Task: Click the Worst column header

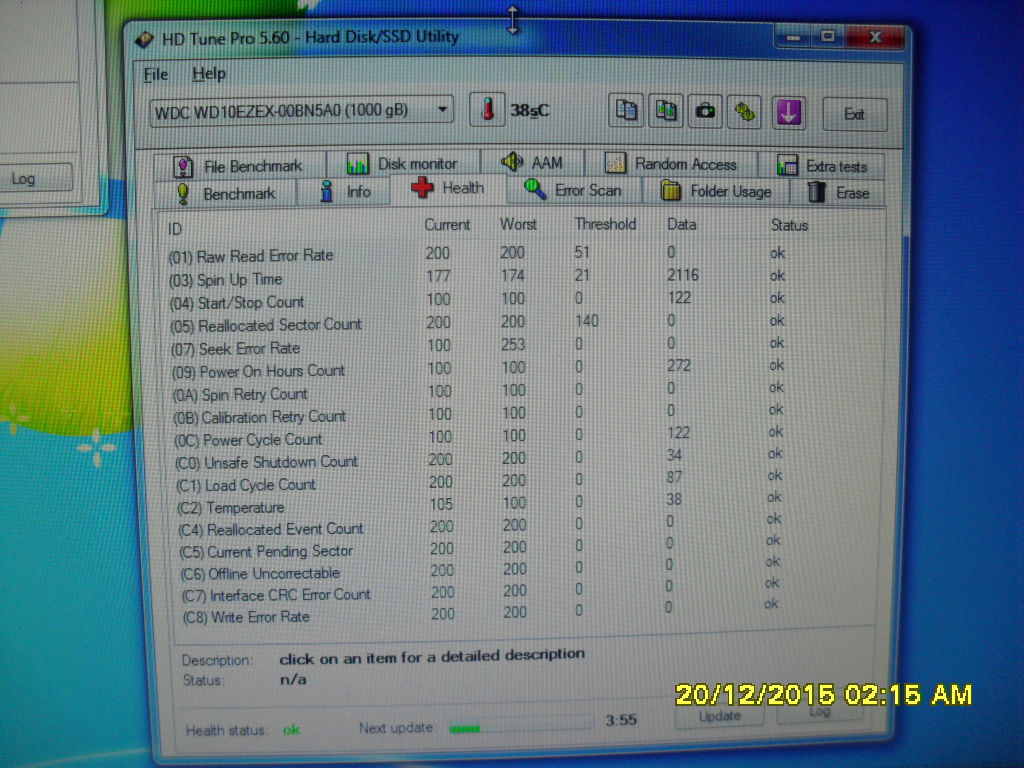Action: [x=519, y=225]
